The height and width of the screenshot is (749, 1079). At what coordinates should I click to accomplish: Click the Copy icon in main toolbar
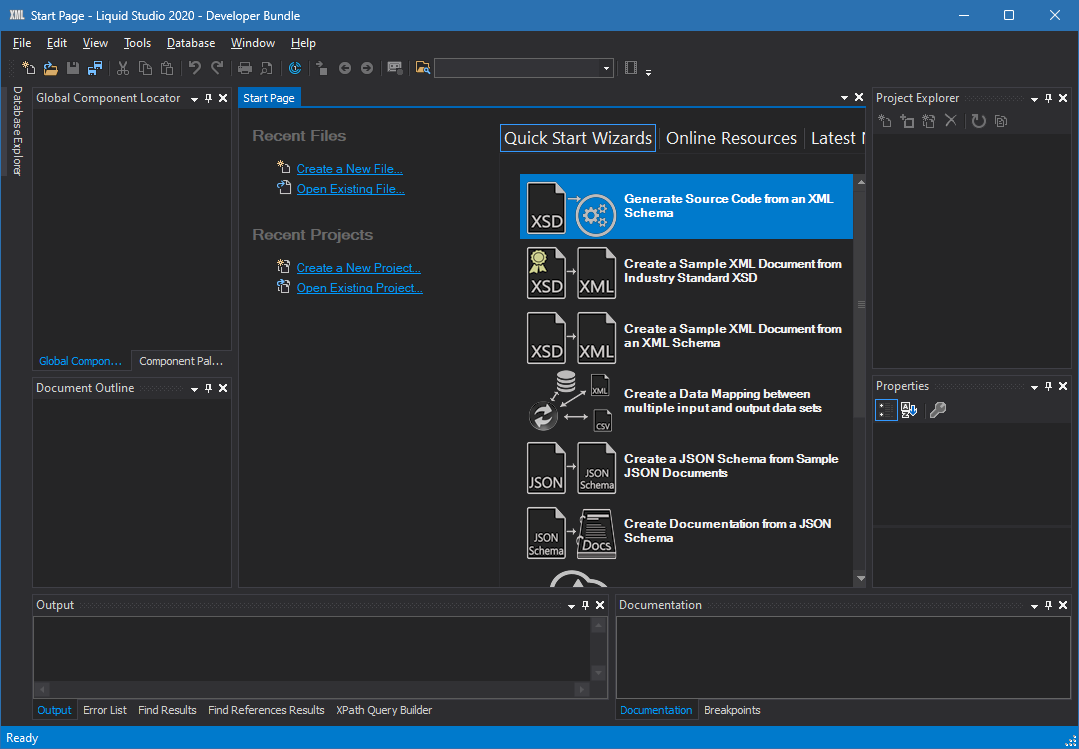[145, 67]
